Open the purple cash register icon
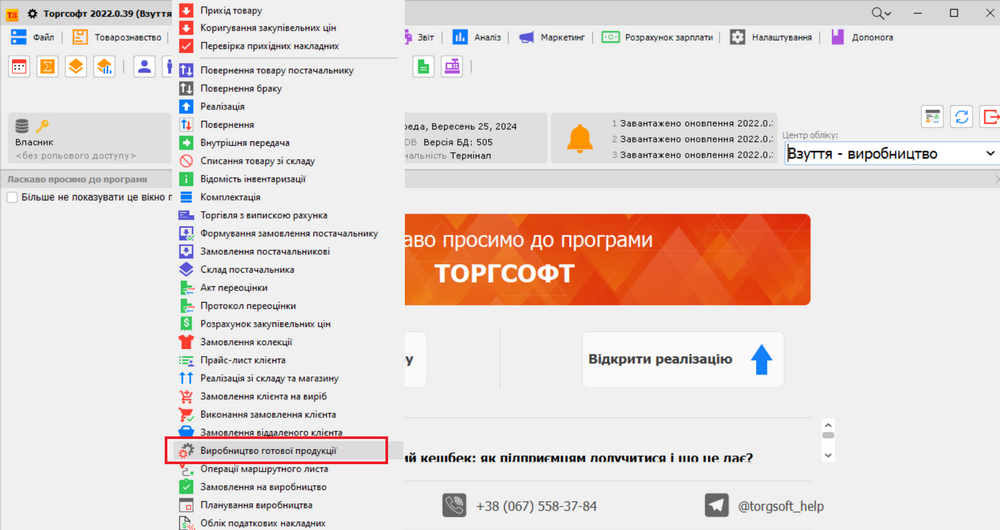The width and height of the screenshot is (1000, 530). click(452, 66)
